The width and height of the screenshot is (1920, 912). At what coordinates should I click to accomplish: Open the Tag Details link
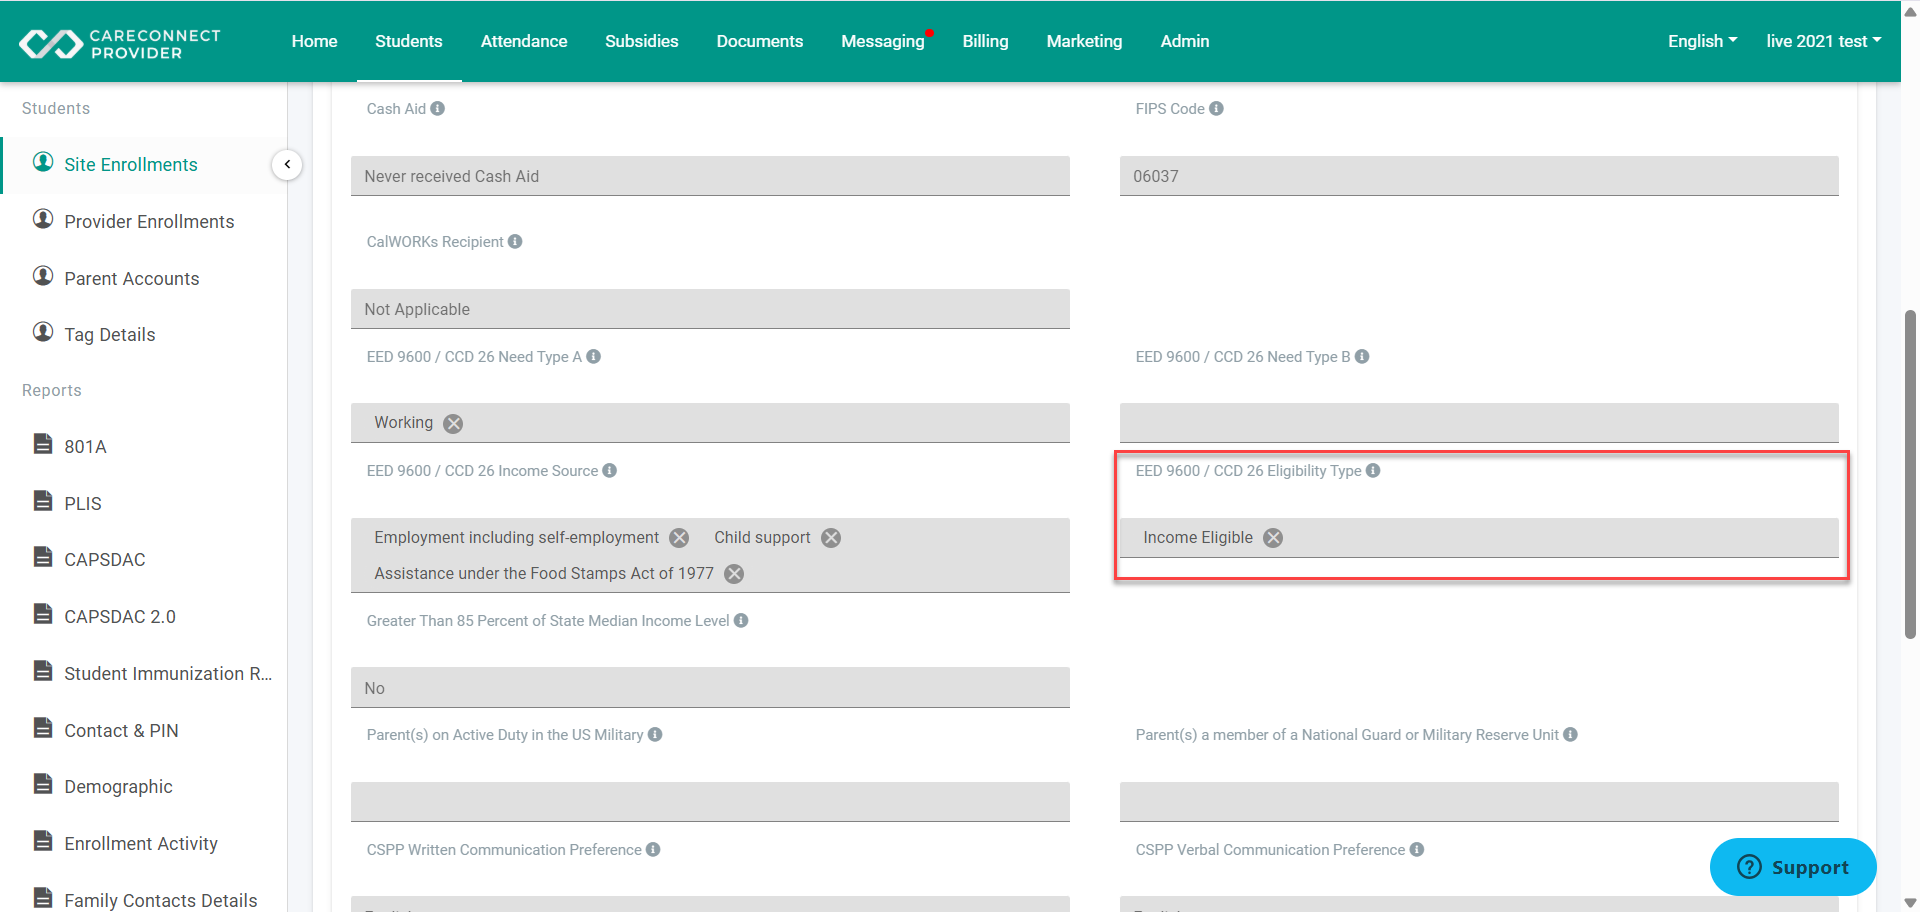pos(110,335)
